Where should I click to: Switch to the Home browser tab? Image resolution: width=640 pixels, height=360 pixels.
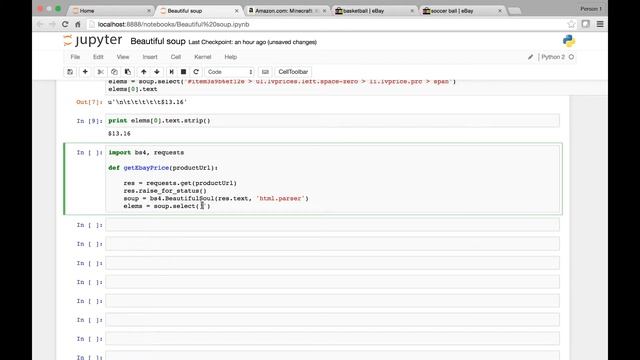[x=110, y=11]
